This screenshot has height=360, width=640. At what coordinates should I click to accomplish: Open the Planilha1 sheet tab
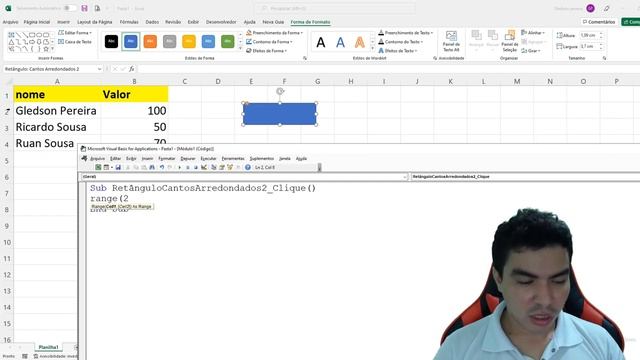[x=49, y=347]
